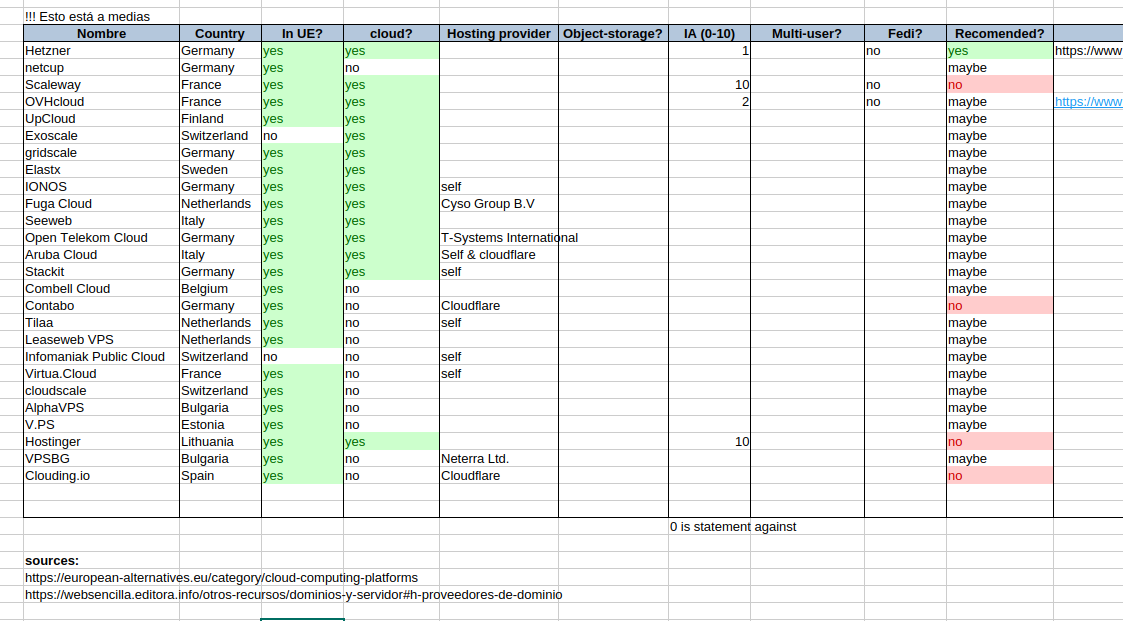Click the UpCloud cell
Viewport: 1123px width, 621px height.
[x=101, y=119]
